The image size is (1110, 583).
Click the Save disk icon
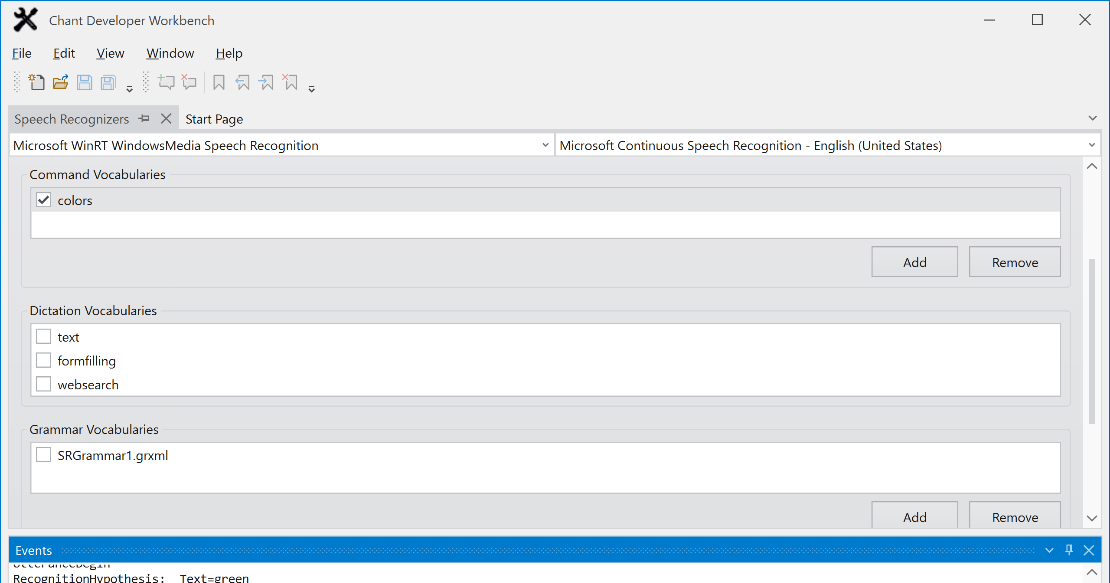click(85, 83)
